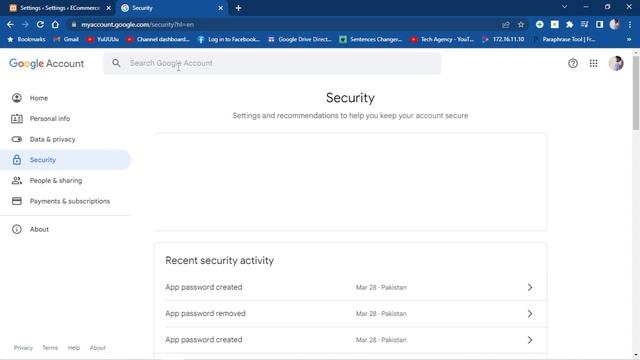The image size is (640, 360).
Task: Click the About info icon
Action: [17, 229]
